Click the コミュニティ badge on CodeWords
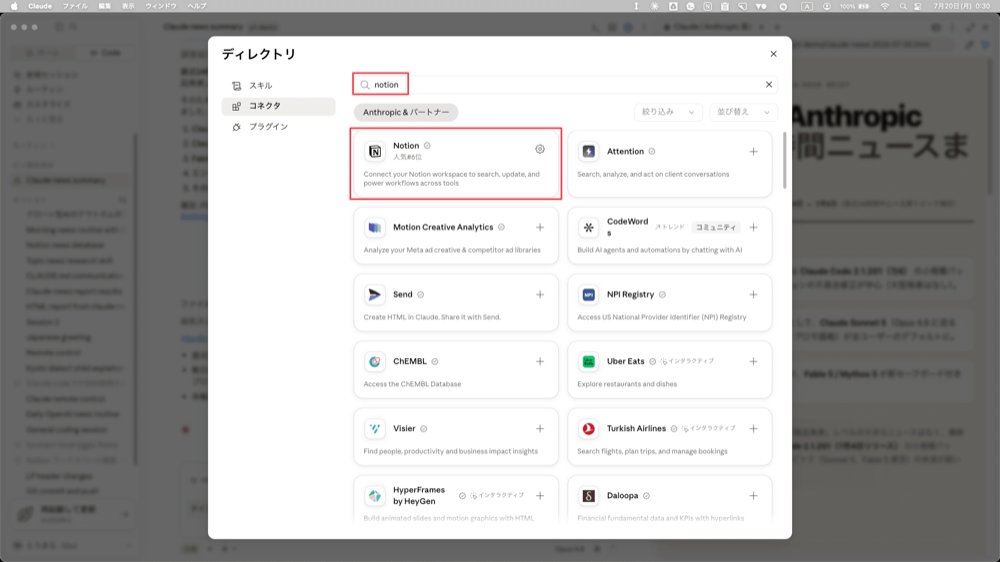This screenshot has height=562, width=1000. (716, 228)
